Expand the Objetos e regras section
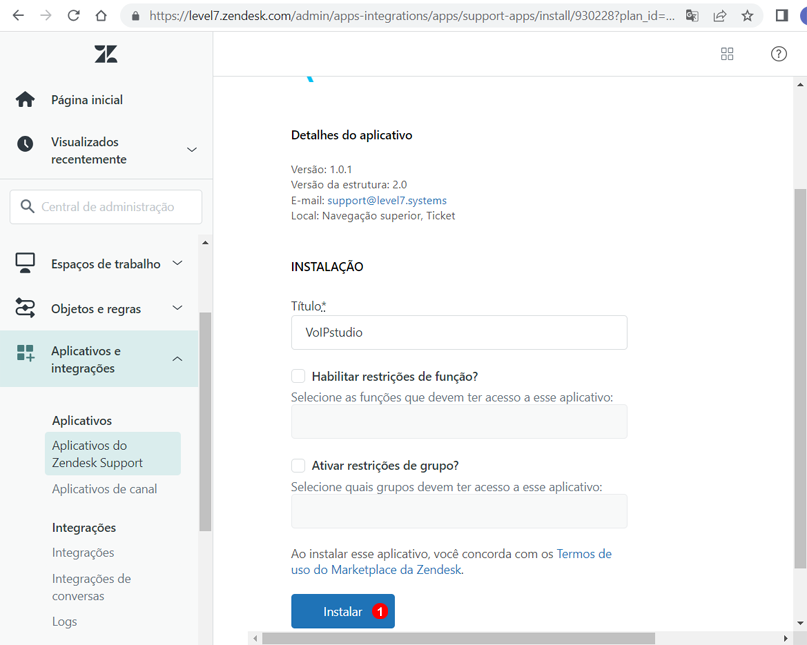This screenshot has width=807, height=645. tap(178, 308)
